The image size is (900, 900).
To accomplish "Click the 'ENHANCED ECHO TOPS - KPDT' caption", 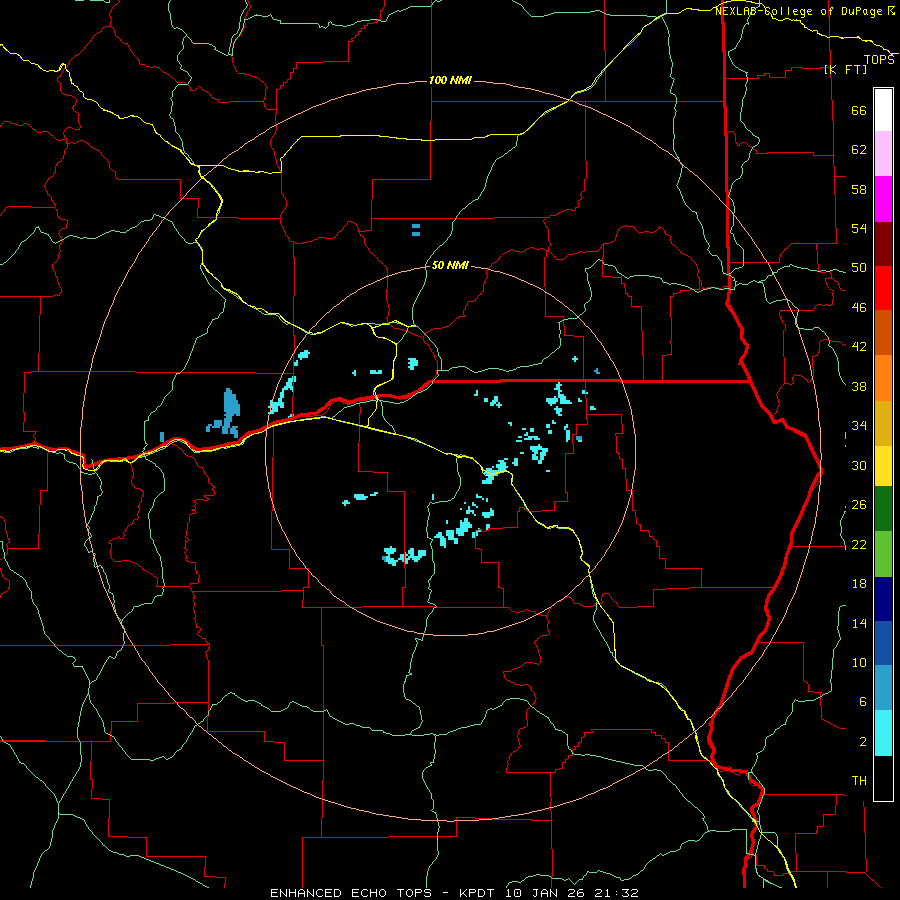I will click(x=385, y=893).
